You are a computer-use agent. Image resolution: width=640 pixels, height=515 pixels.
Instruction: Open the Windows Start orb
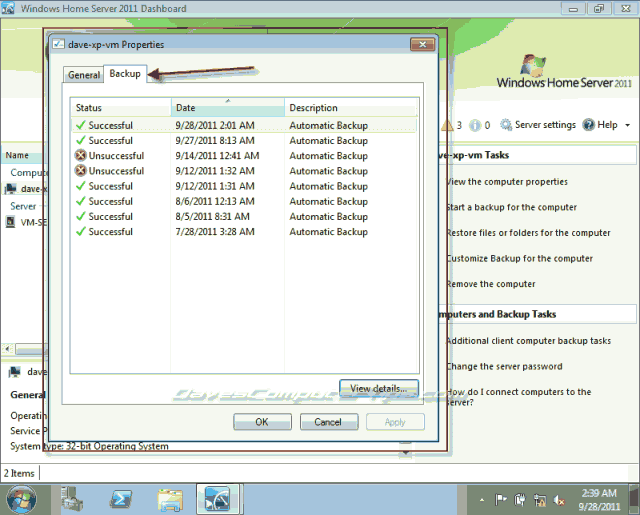[21, 499]
